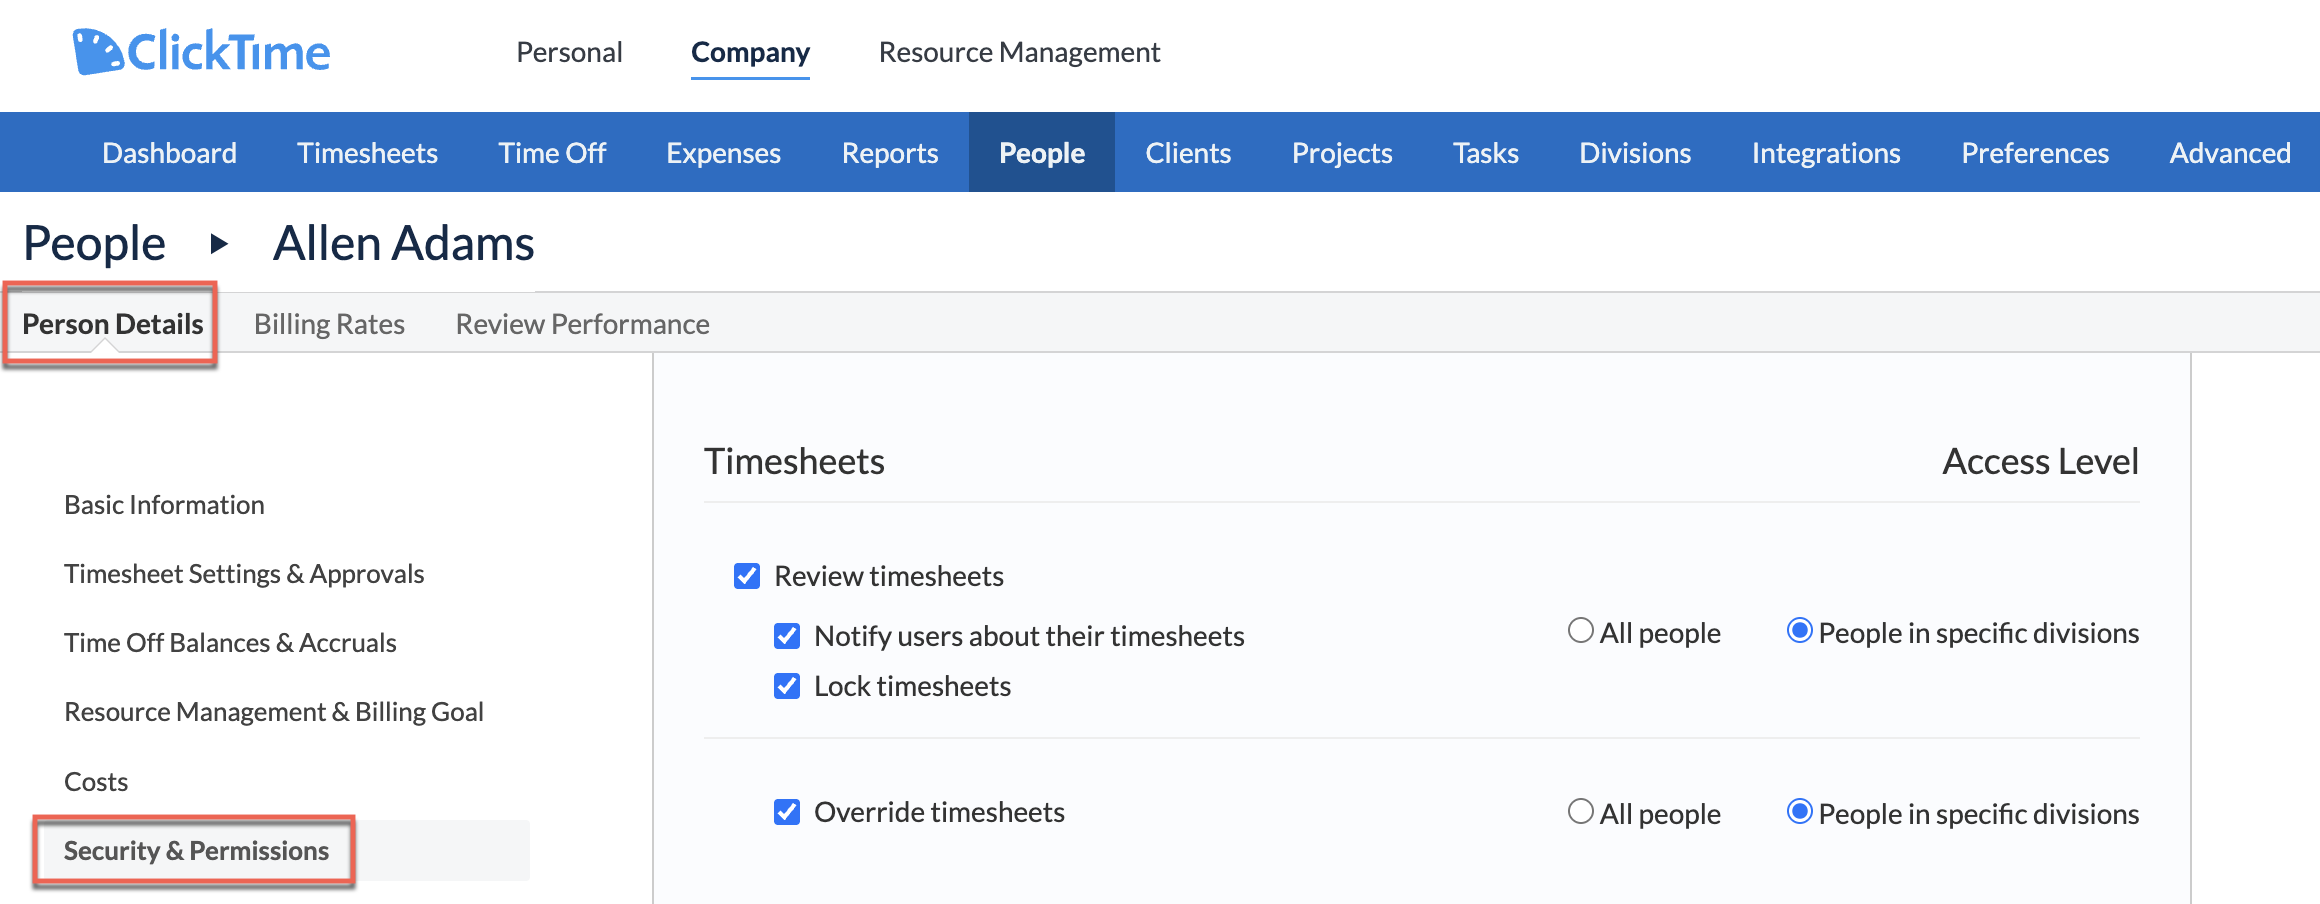
Task: Click the People breadcrumb heading
Action: [x=94, y=243]
